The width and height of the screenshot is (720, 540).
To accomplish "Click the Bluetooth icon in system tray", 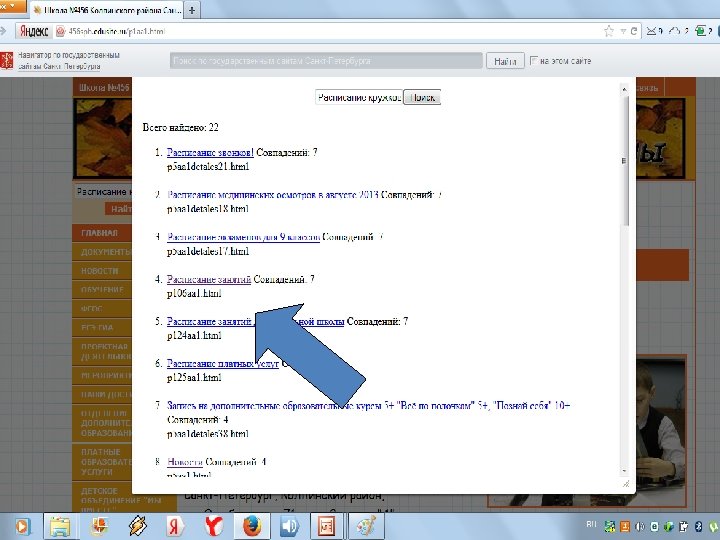I will (699, 526).
